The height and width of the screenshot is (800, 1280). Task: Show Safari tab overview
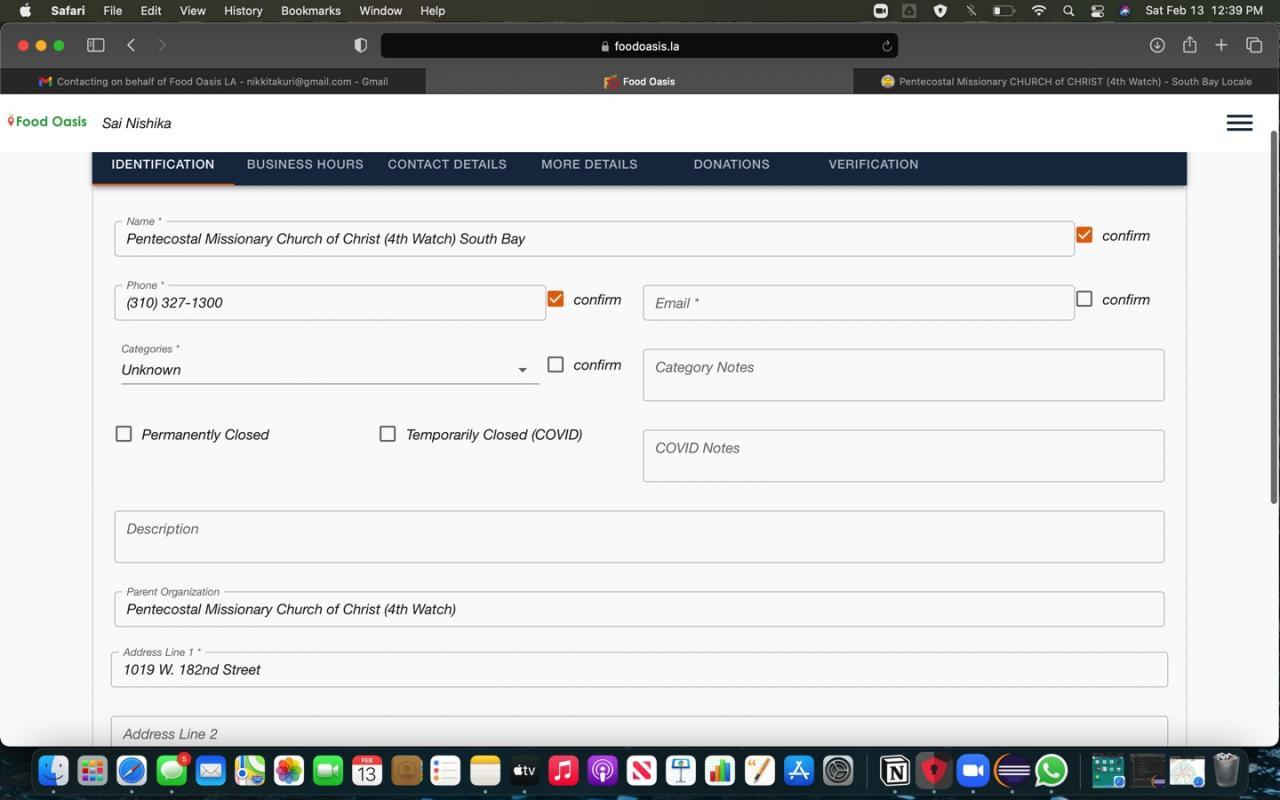[1253, 45]
